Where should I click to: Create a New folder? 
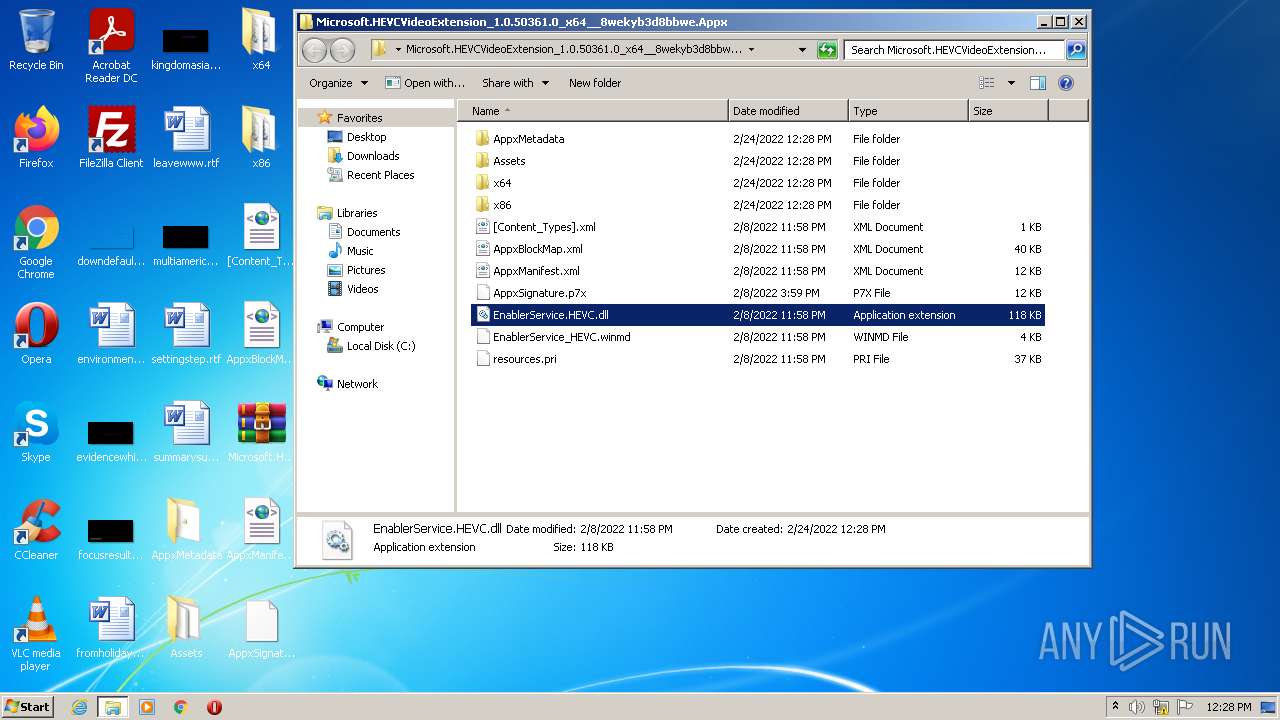coord(595,83)
